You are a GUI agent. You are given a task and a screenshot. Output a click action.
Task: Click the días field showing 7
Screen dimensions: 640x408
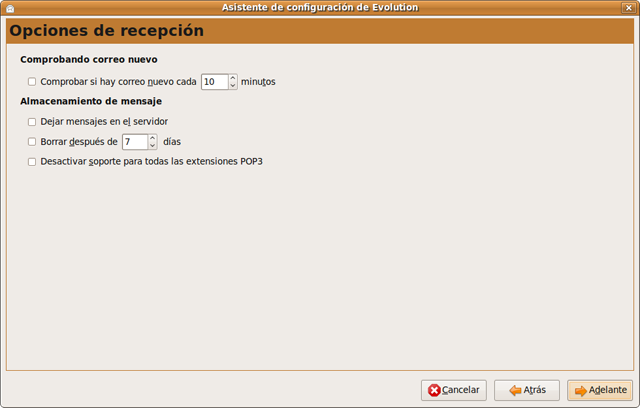[133, 142]
